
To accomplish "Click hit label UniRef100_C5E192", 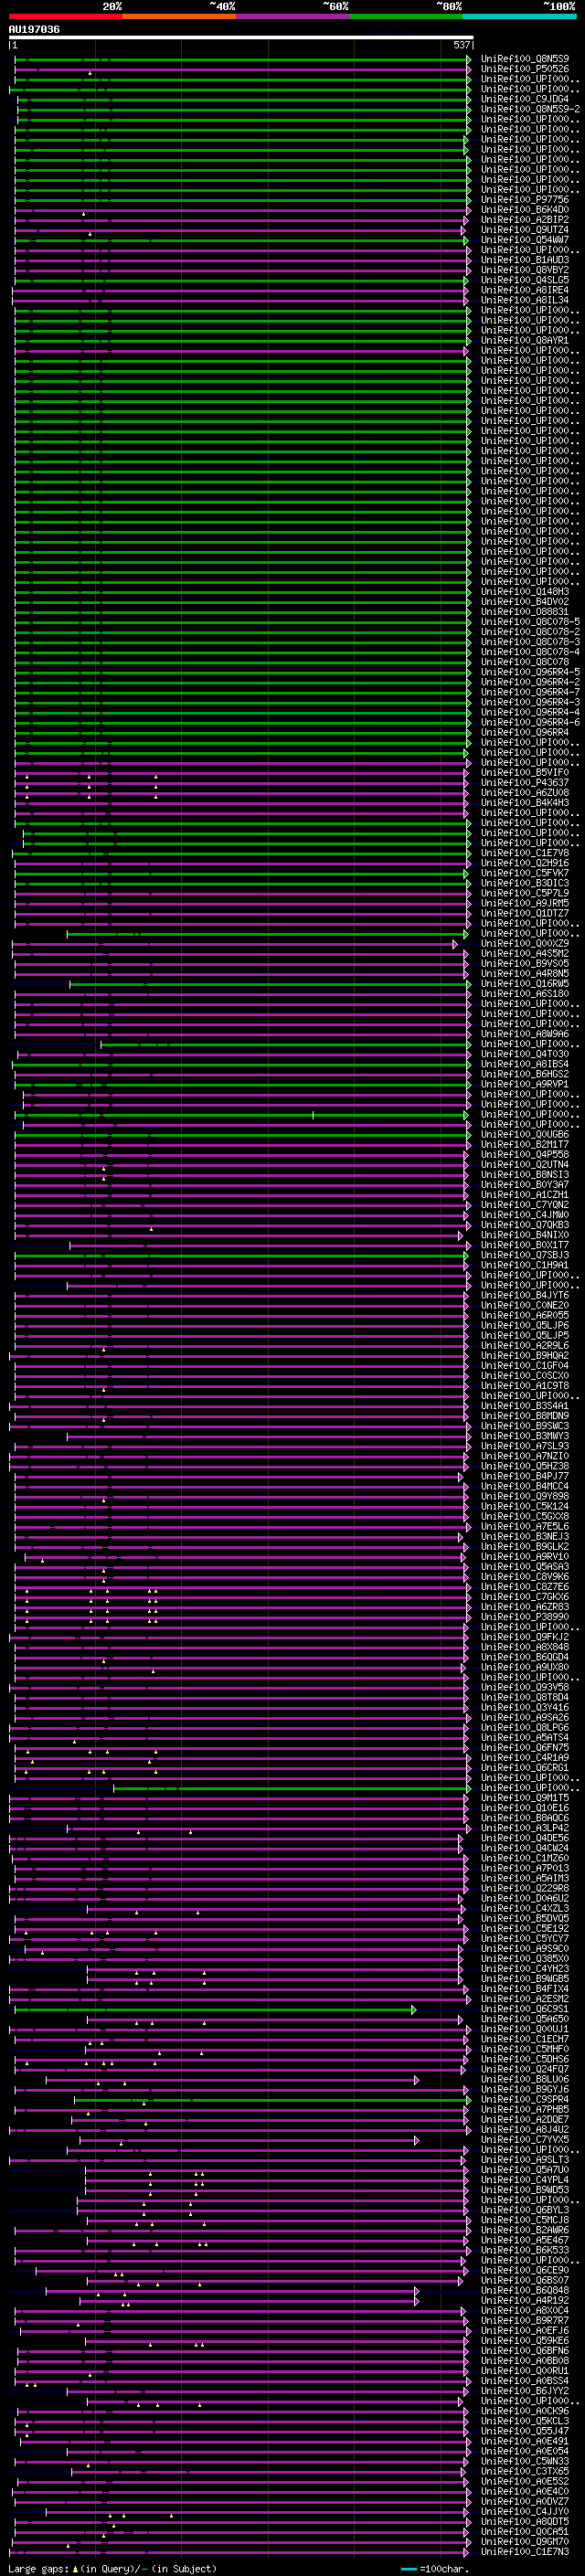I will pyautogui.click(x=525, y=1928).
